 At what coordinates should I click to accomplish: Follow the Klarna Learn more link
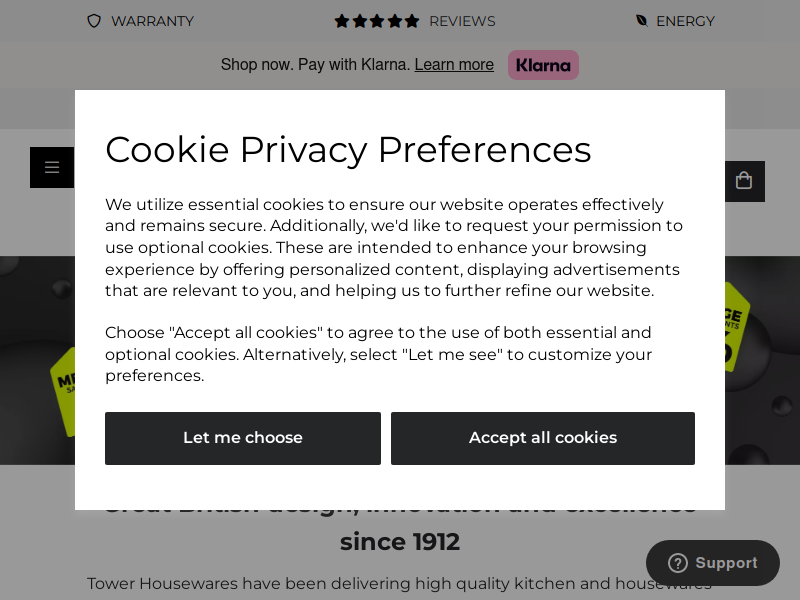pos(454,65)
